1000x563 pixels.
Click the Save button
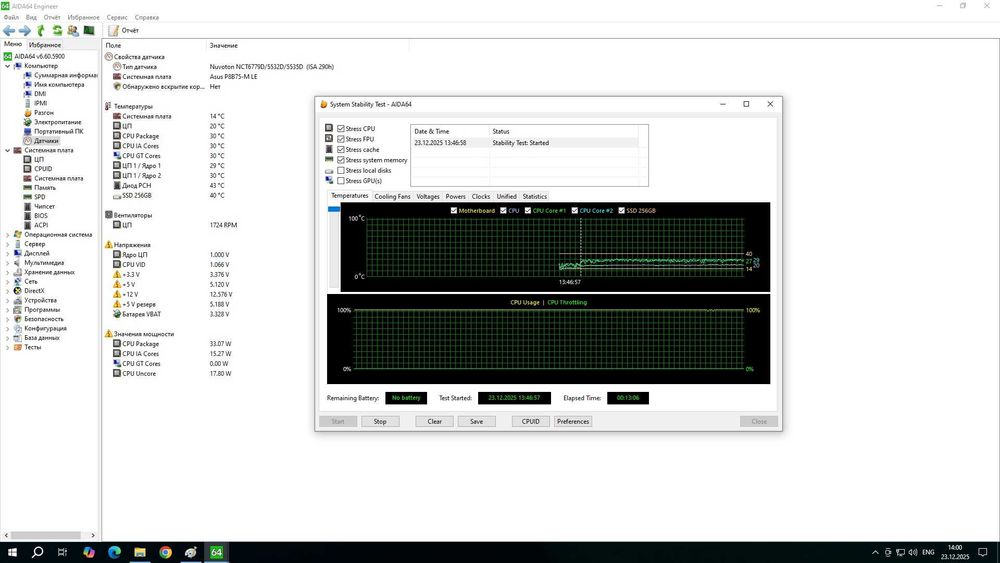476,421
